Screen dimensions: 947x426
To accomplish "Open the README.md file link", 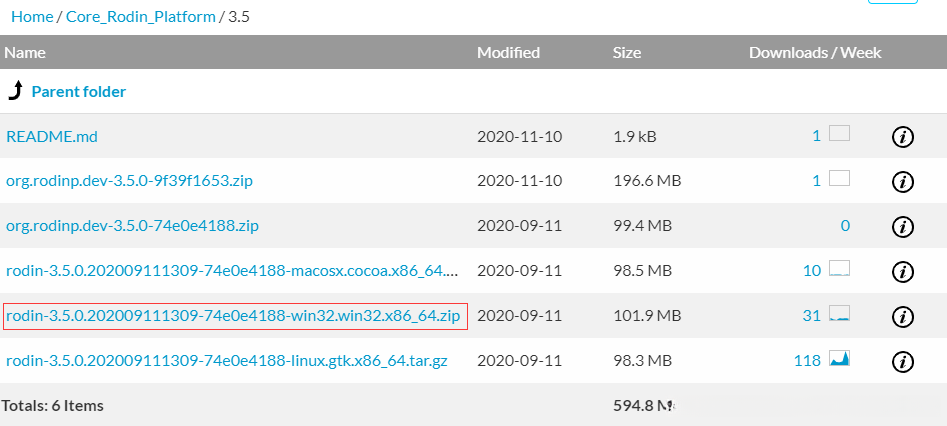I will click(x=52, y=136).
